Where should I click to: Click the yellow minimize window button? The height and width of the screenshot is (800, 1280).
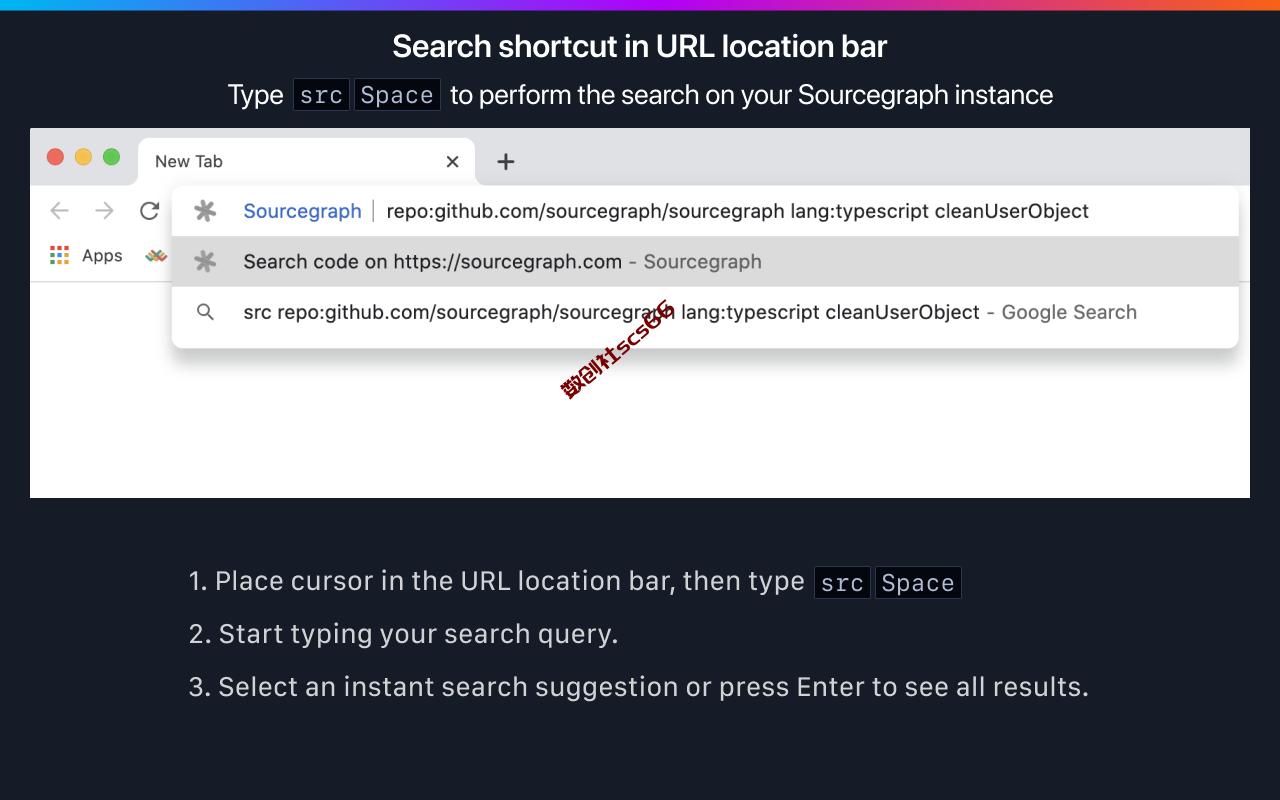[x=83, y=157]
